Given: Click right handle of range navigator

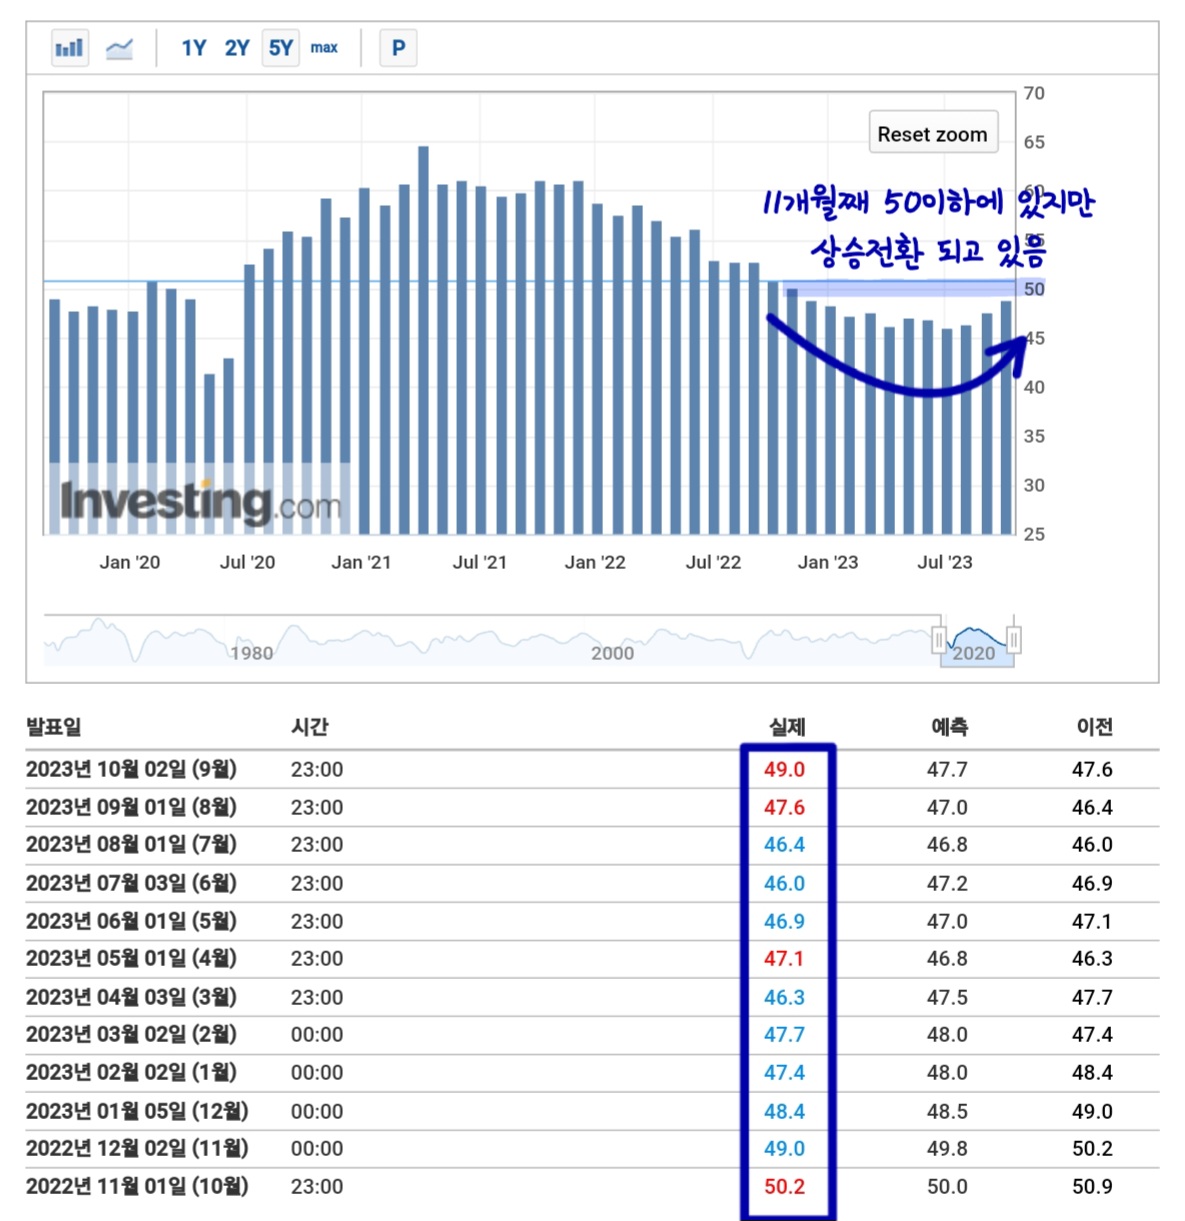Looking at the screenshot, I should 1014,638.
